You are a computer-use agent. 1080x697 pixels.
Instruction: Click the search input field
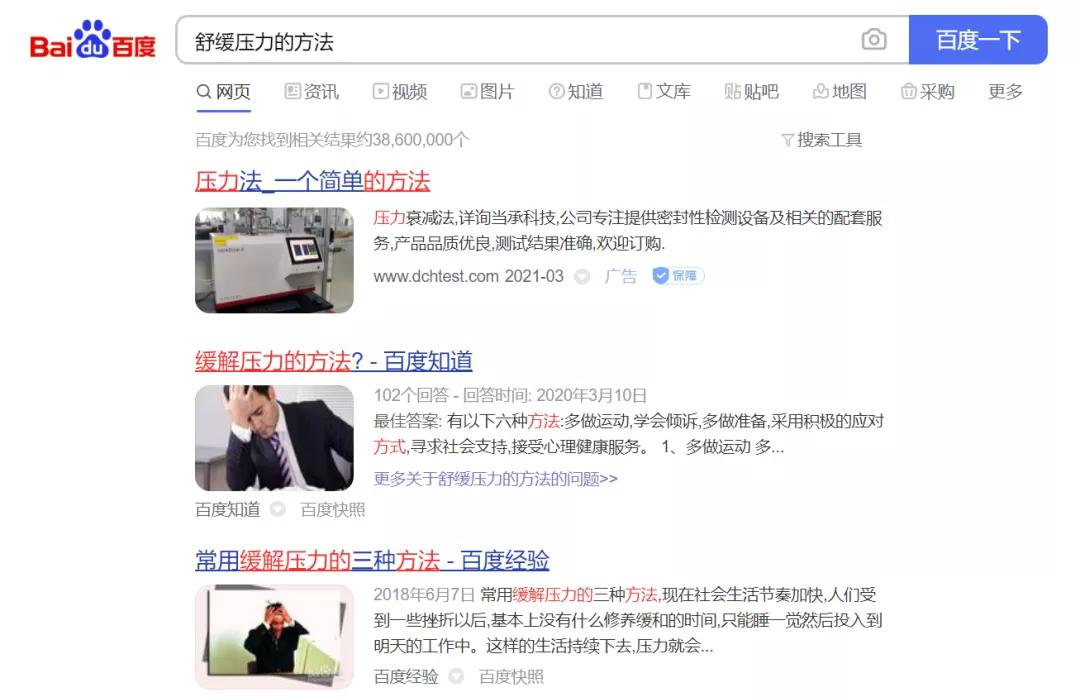(517, 41)
